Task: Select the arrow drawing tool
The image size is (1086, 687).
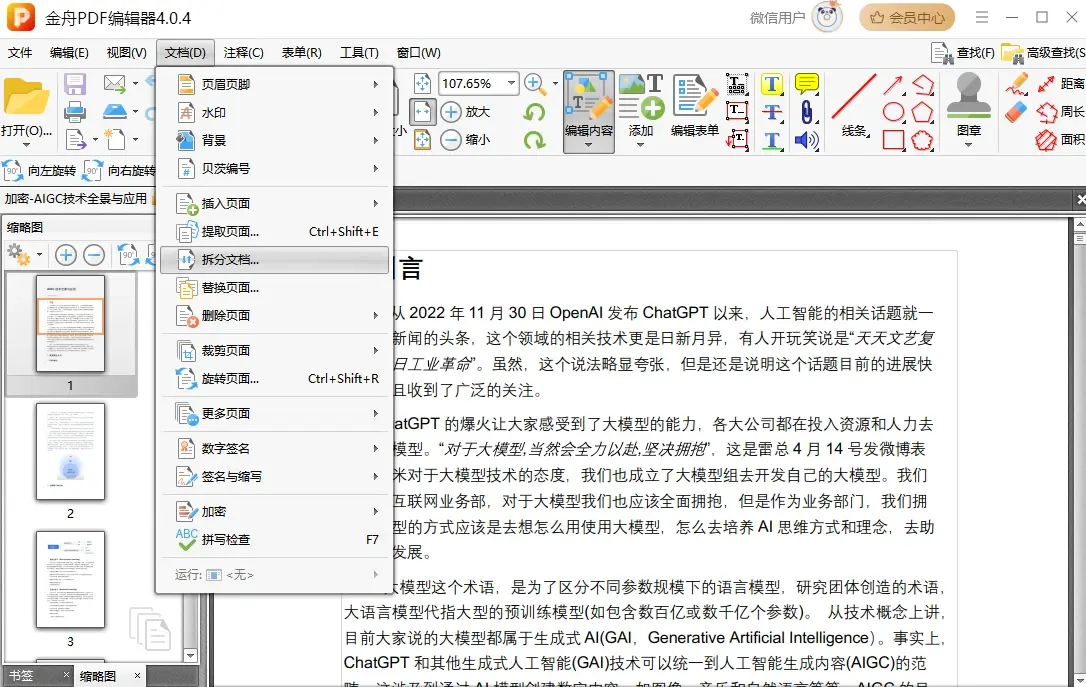Action: (x=893, y=84)
